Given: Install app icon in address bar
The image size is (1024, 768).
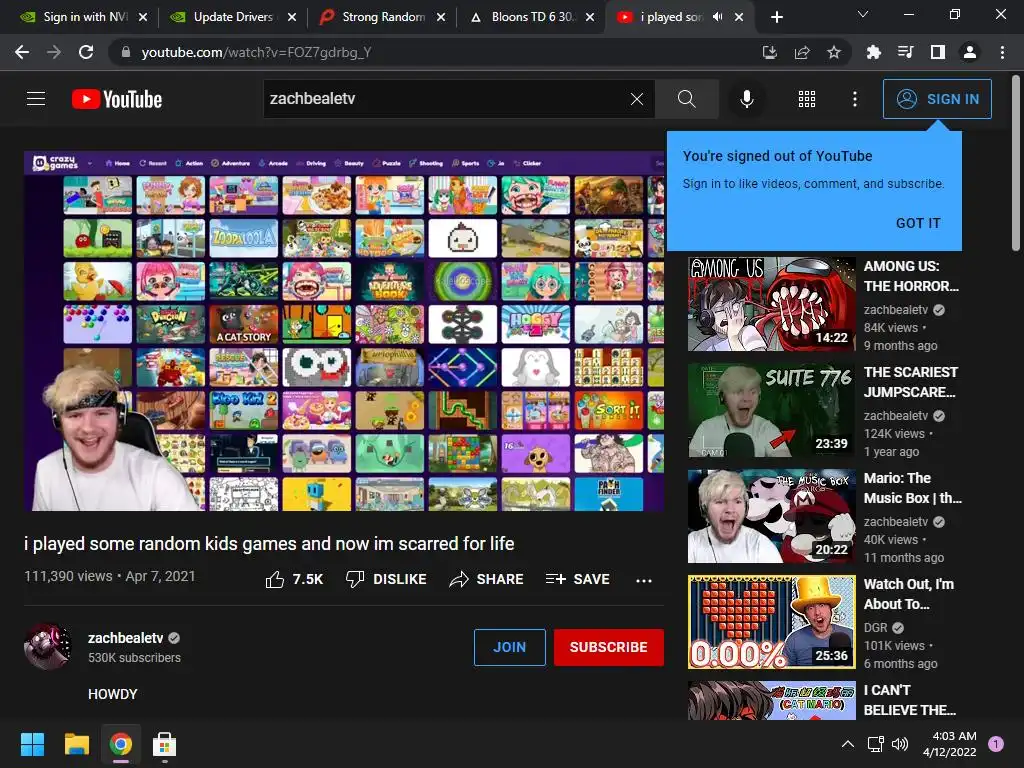Looking at the screenshot, I should (769, 52).
